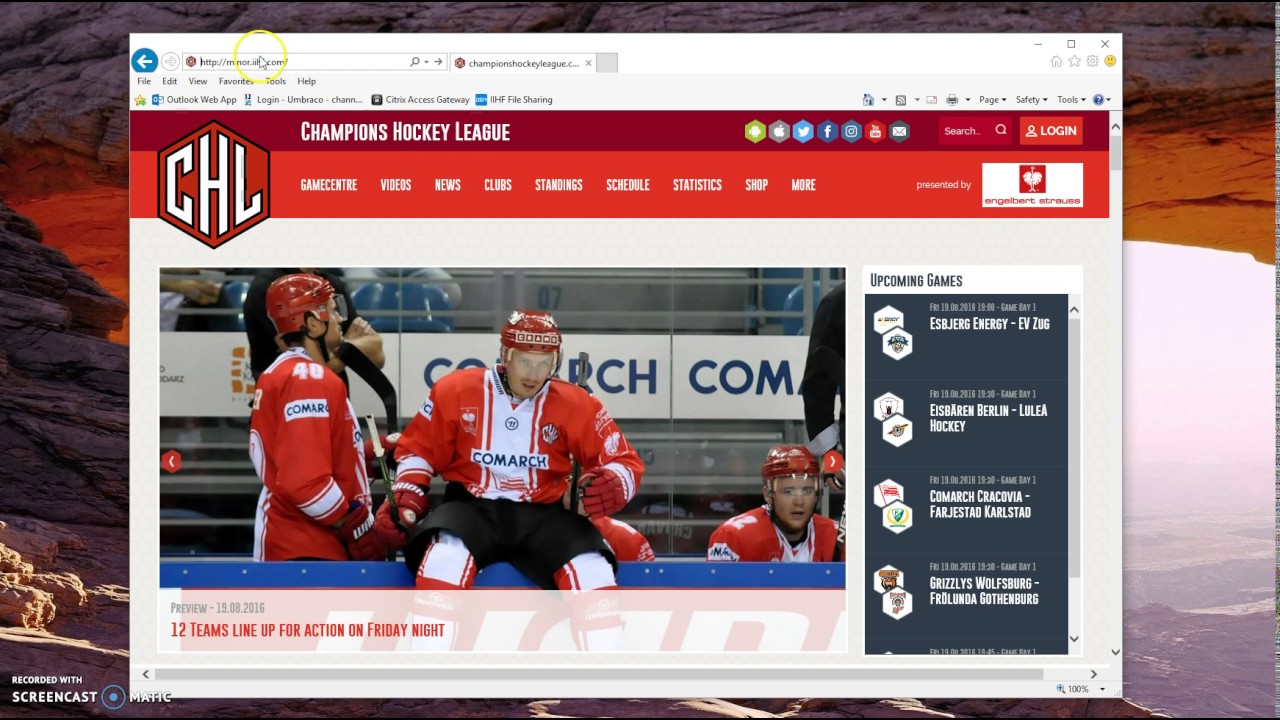Click the IE smiley feedback icon
This screenshot has width=1280, height=720.
pyautogui.click(x=1110, y=62)
